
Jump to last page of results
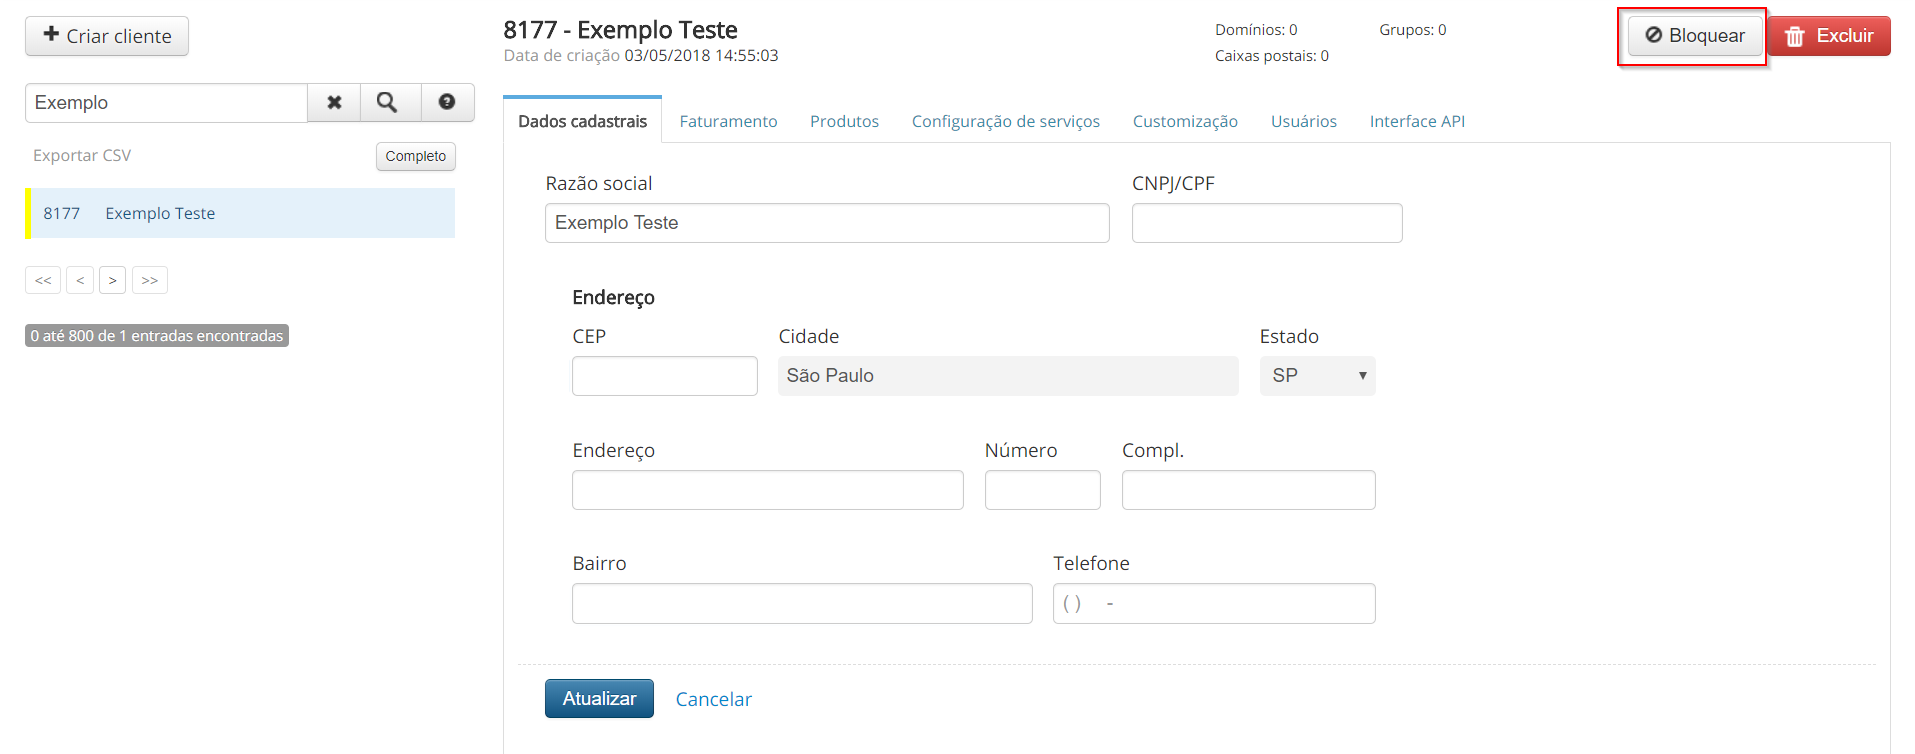[150, 280]
